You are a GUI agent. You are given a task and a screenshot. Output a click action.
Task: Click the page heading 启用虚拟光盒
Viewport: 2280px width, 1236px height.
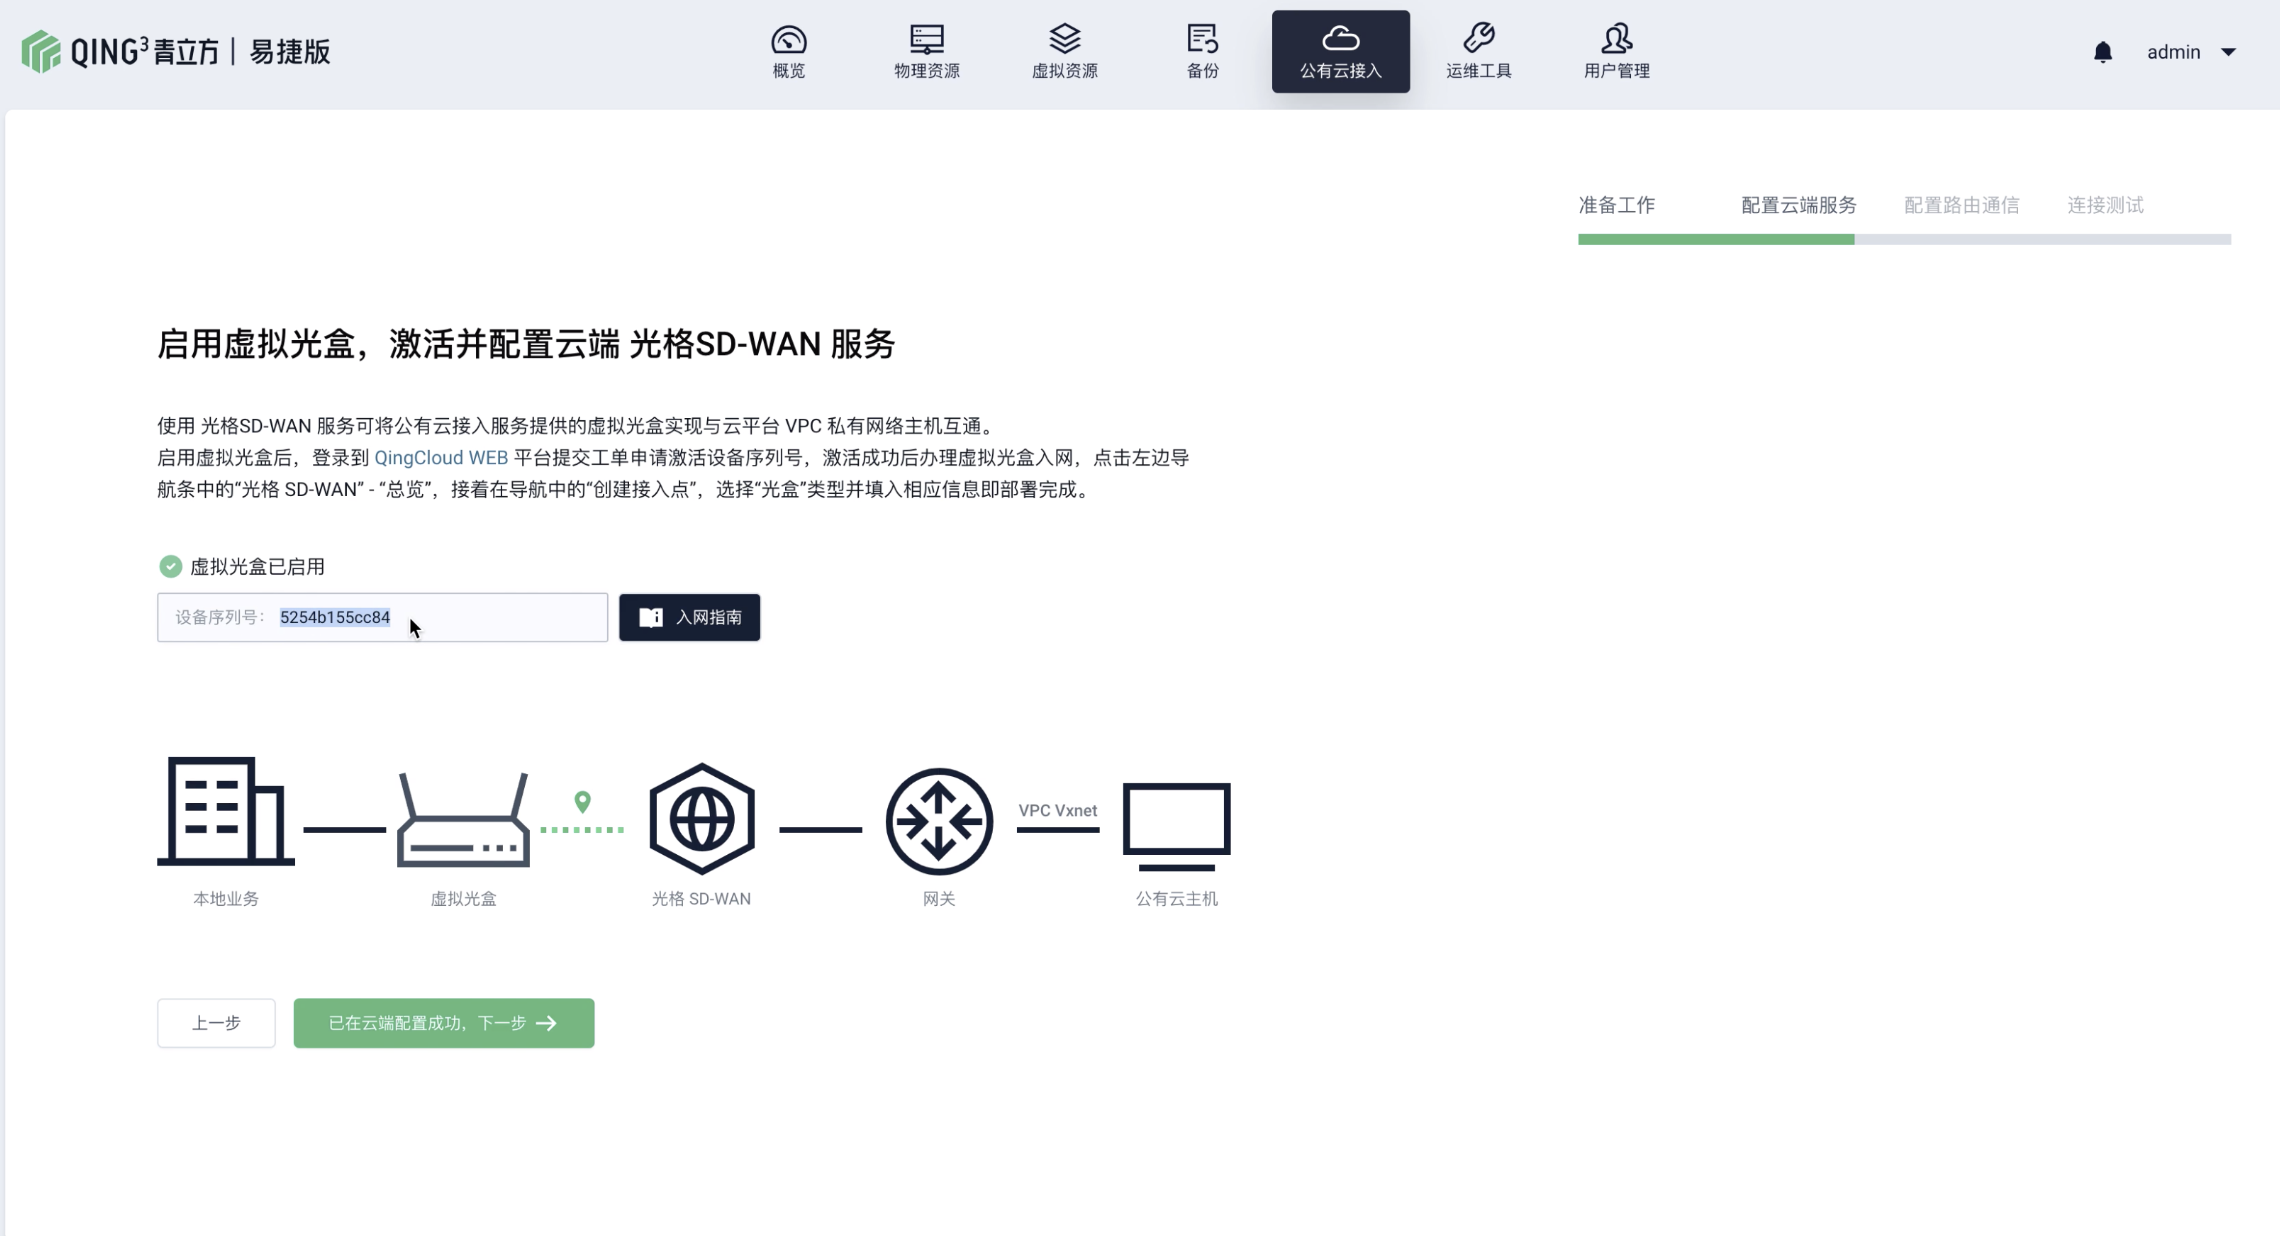[526, 344]
